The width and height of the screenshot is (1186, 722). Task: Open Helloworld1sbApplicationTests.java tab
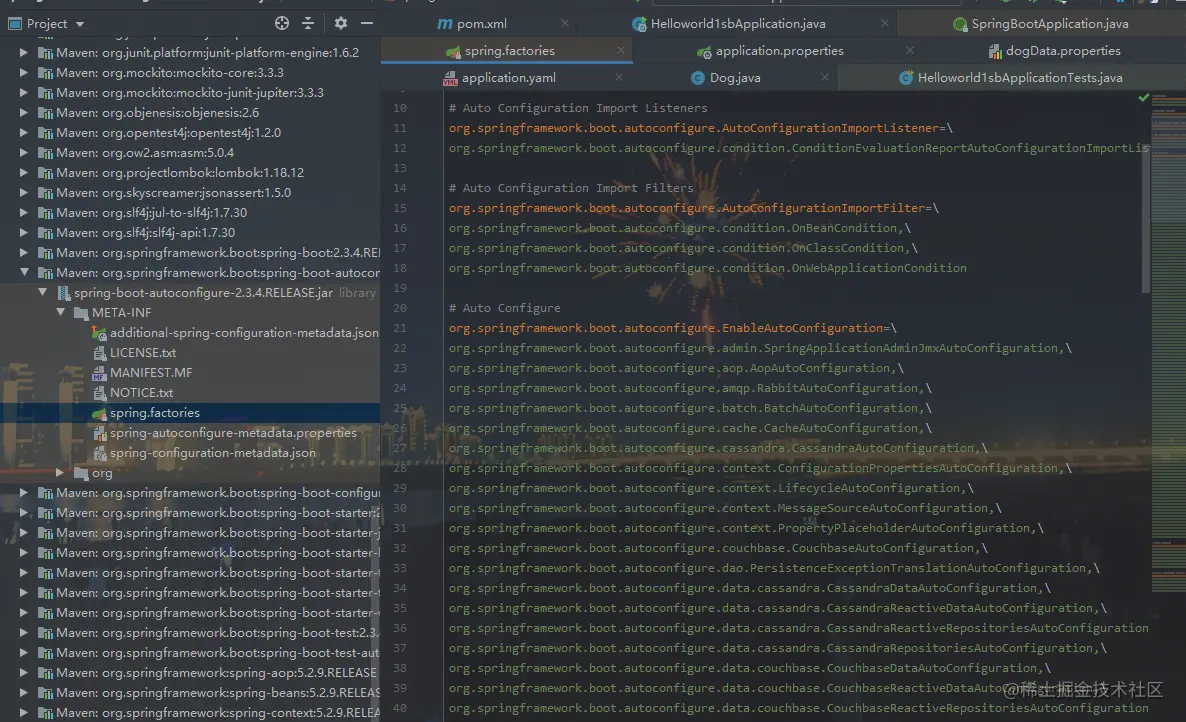(1020, 78)
